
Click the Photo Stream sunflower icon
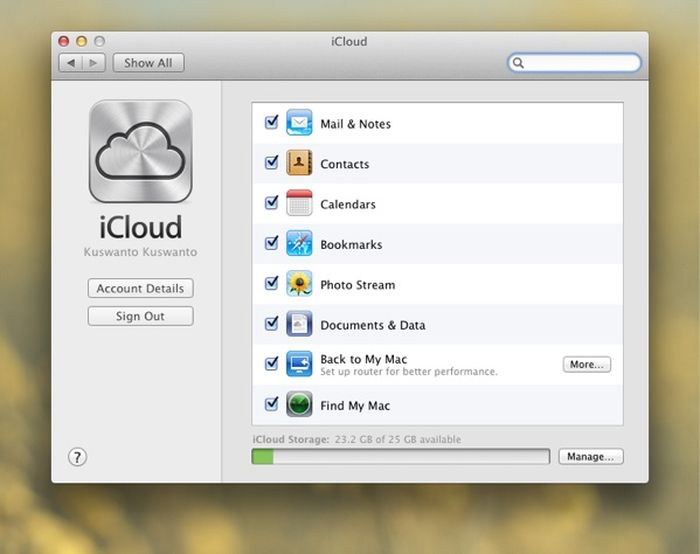pyautogui.click(x=299, y=283)
